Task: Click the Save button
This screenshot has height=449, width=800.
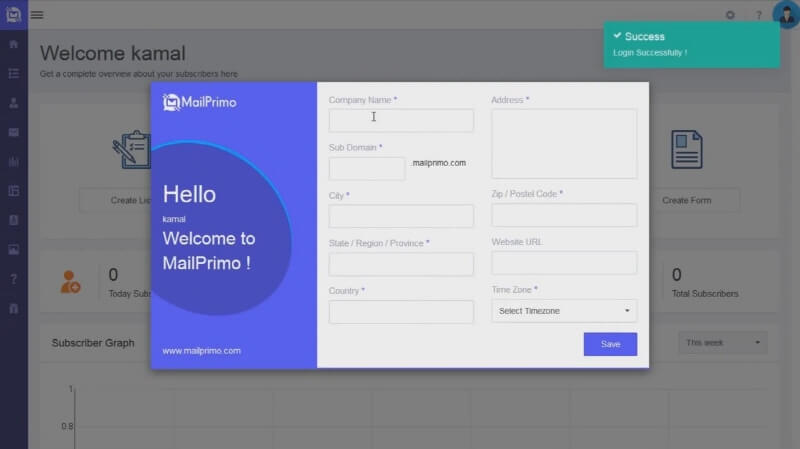Action: click(x=610, y=344)
